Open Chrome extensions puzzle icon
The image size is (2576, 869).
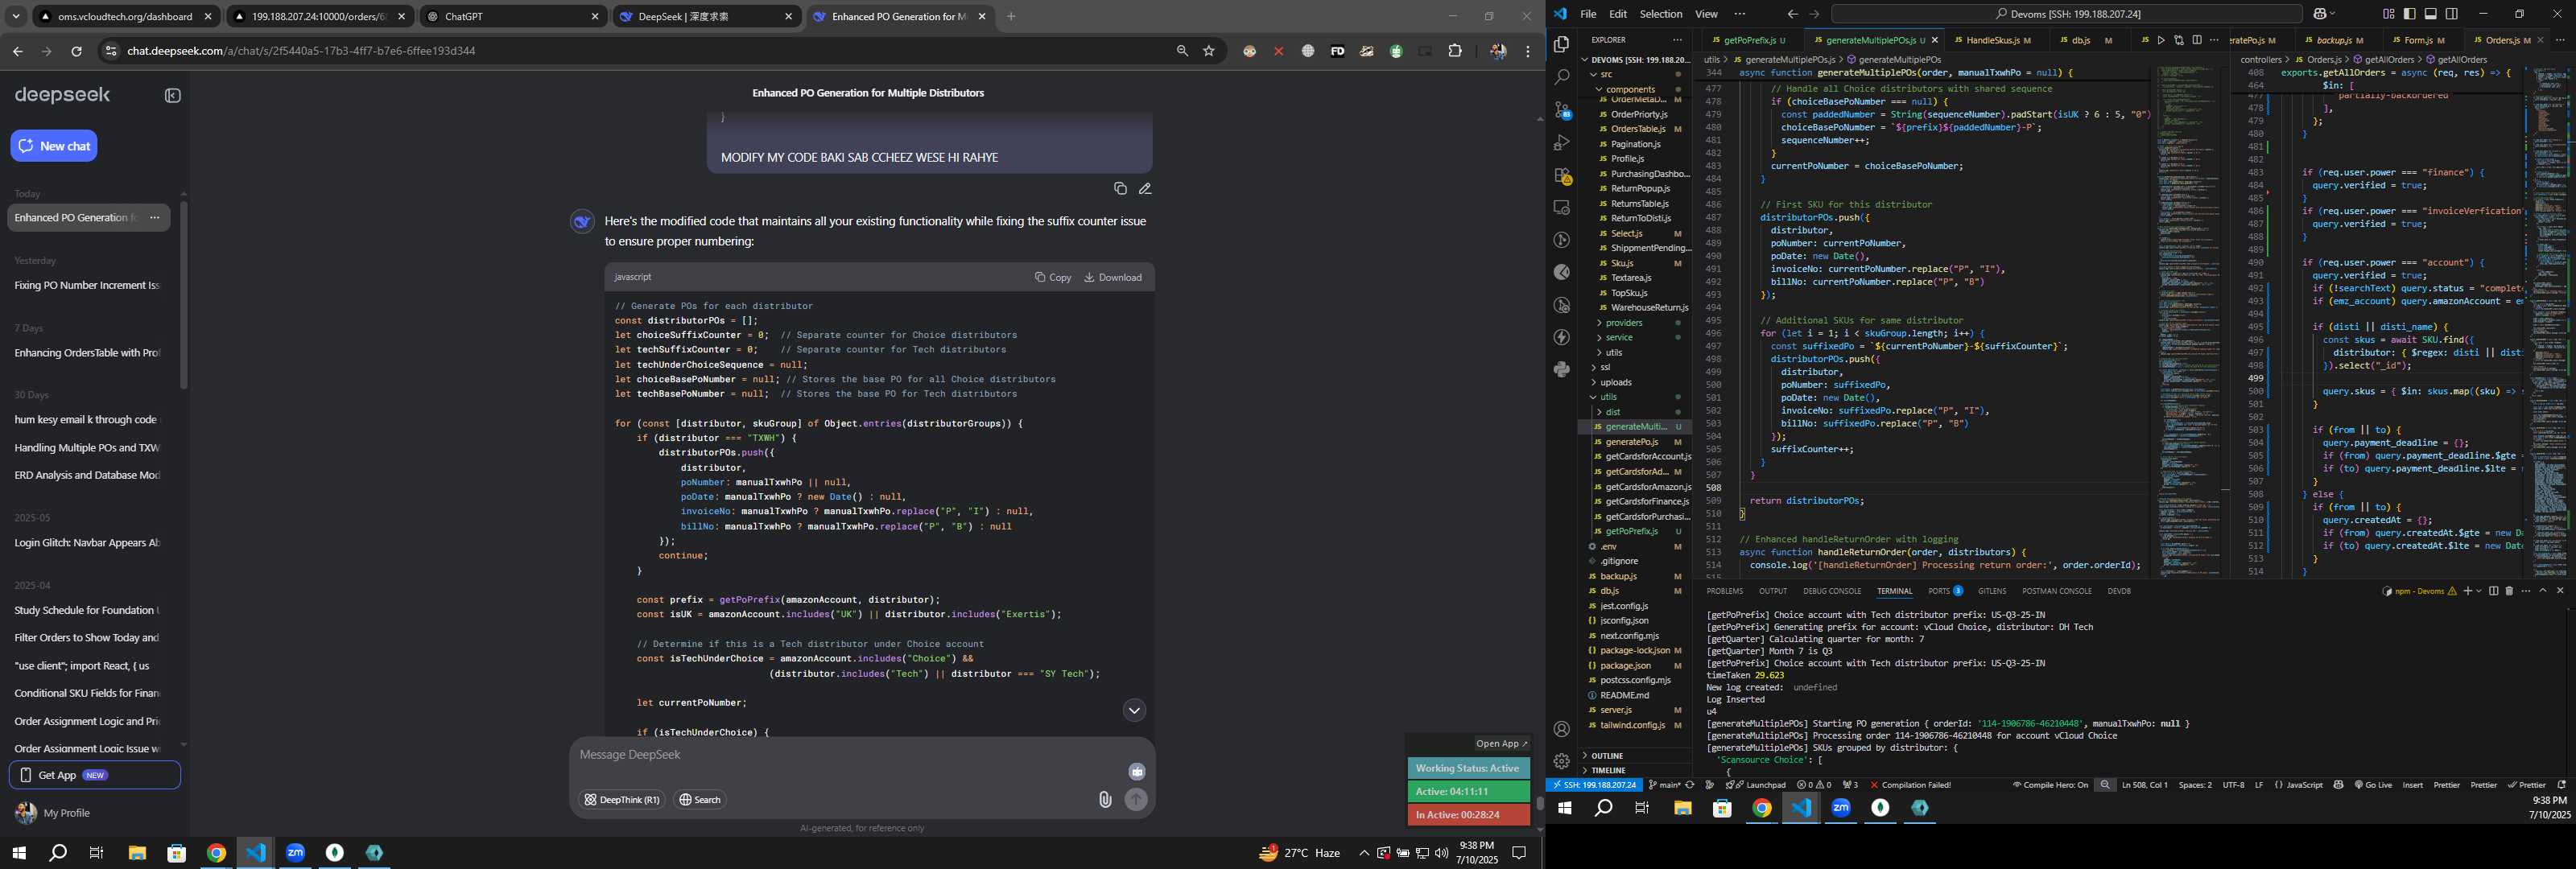pyautogui.click(x=1455, y=51)
